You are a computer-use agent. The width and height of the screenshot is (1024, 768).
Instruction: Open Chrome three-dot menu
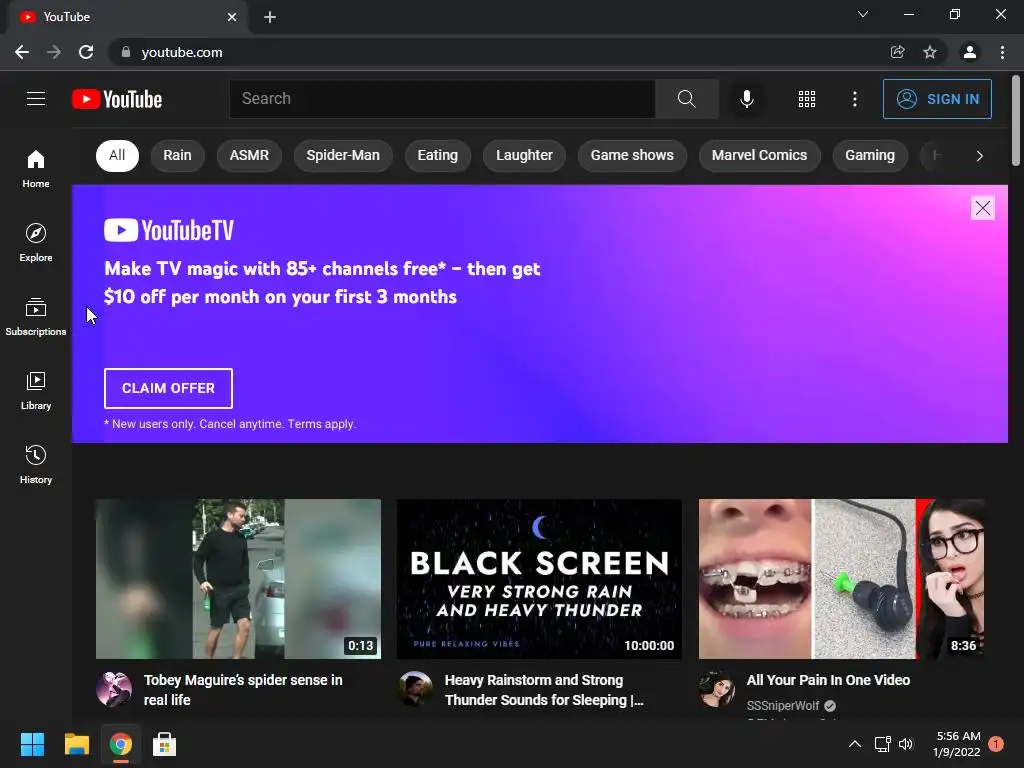click(1002, 52)
